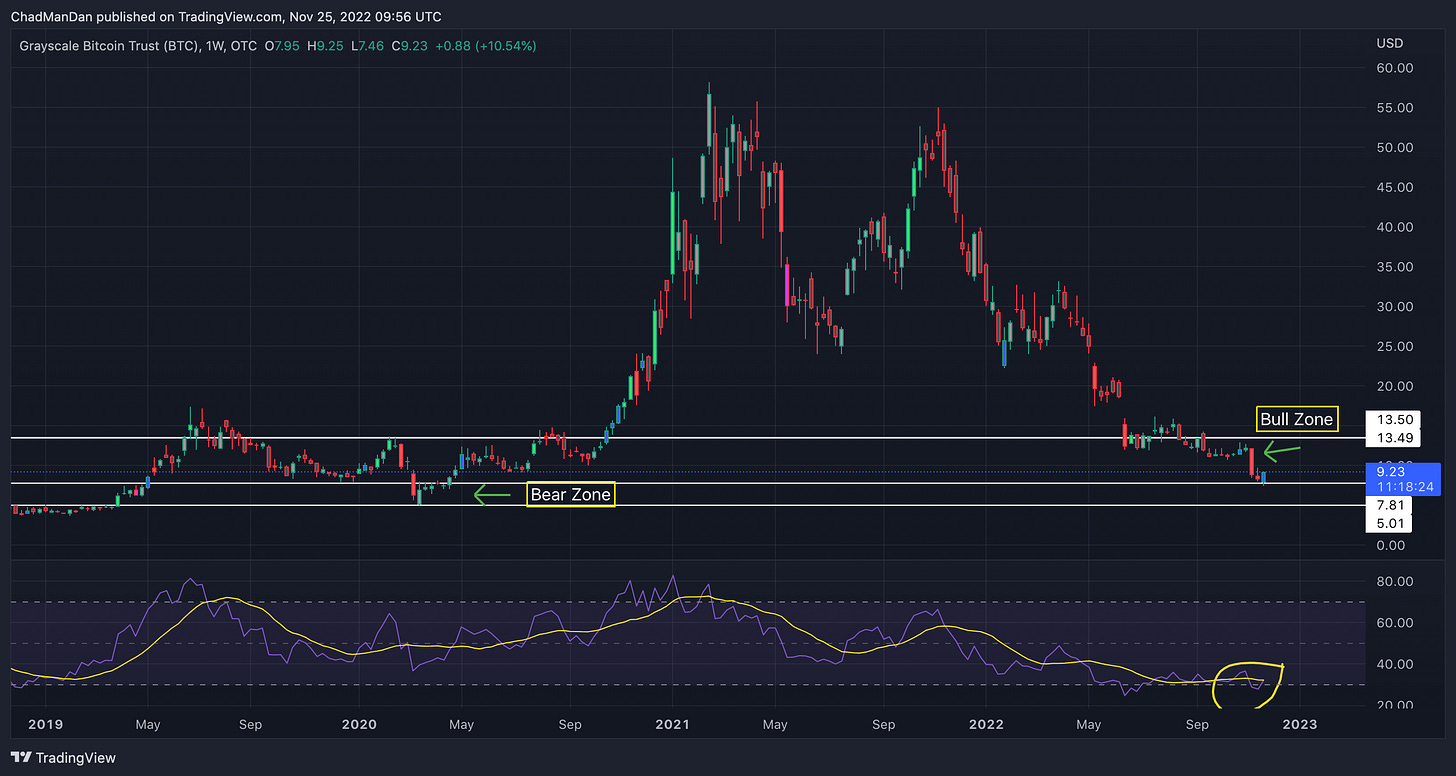This screenshot has width=1456, height=776.
Task: Click the 2023 marker on time axis
Action: point(1298,722)
